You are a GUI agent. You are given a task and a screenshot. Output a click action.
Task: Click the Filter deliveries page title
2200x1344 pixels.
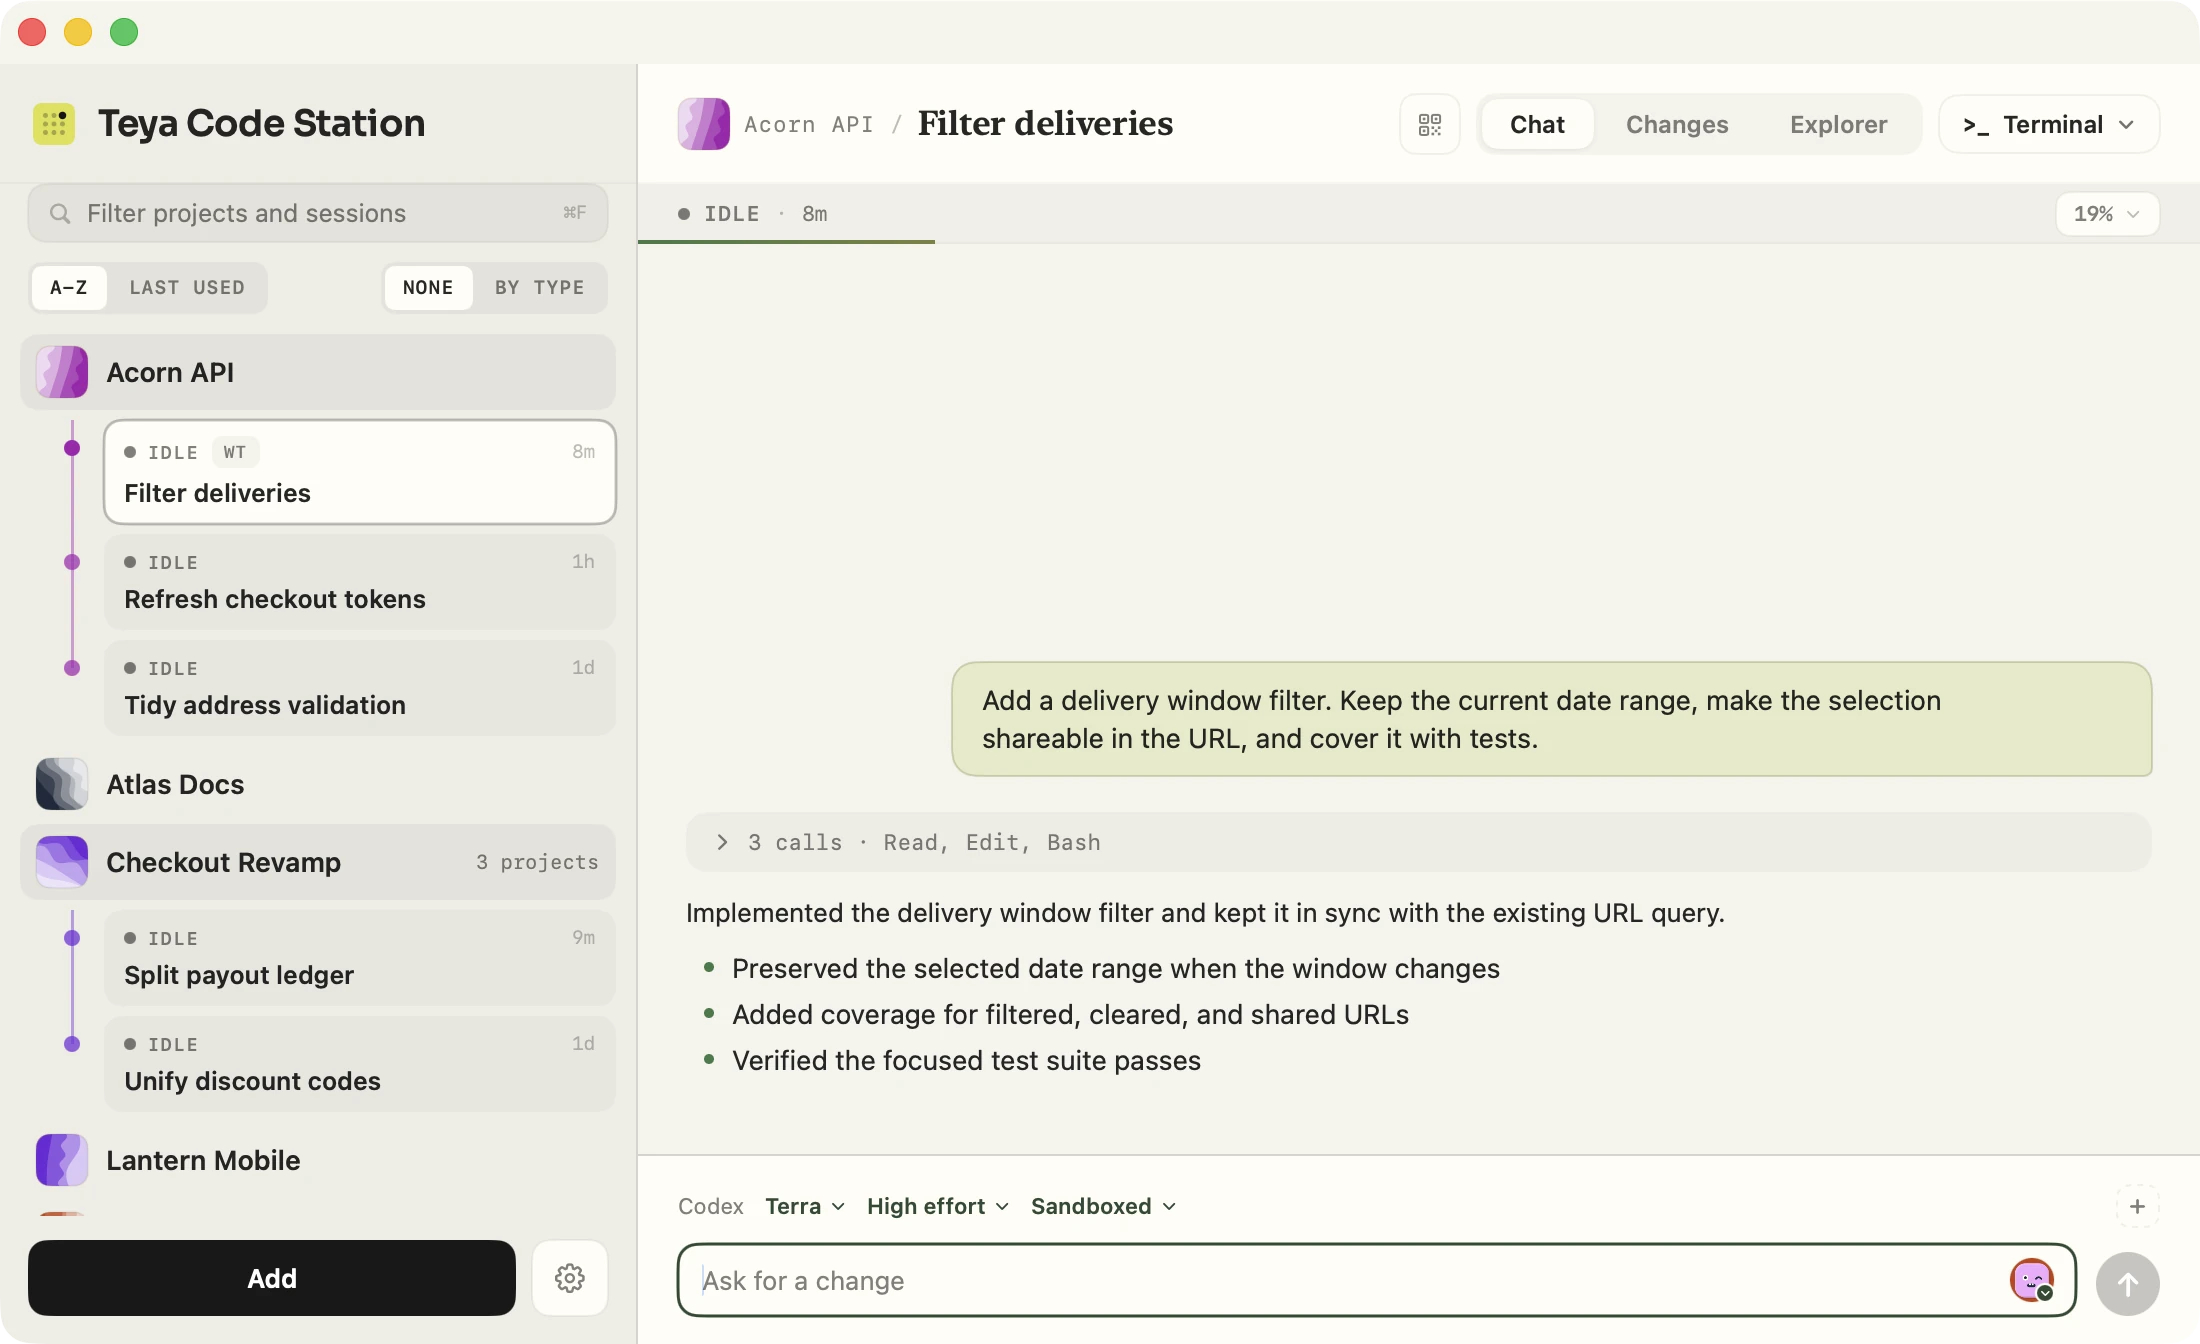[x=1045, y=123]
